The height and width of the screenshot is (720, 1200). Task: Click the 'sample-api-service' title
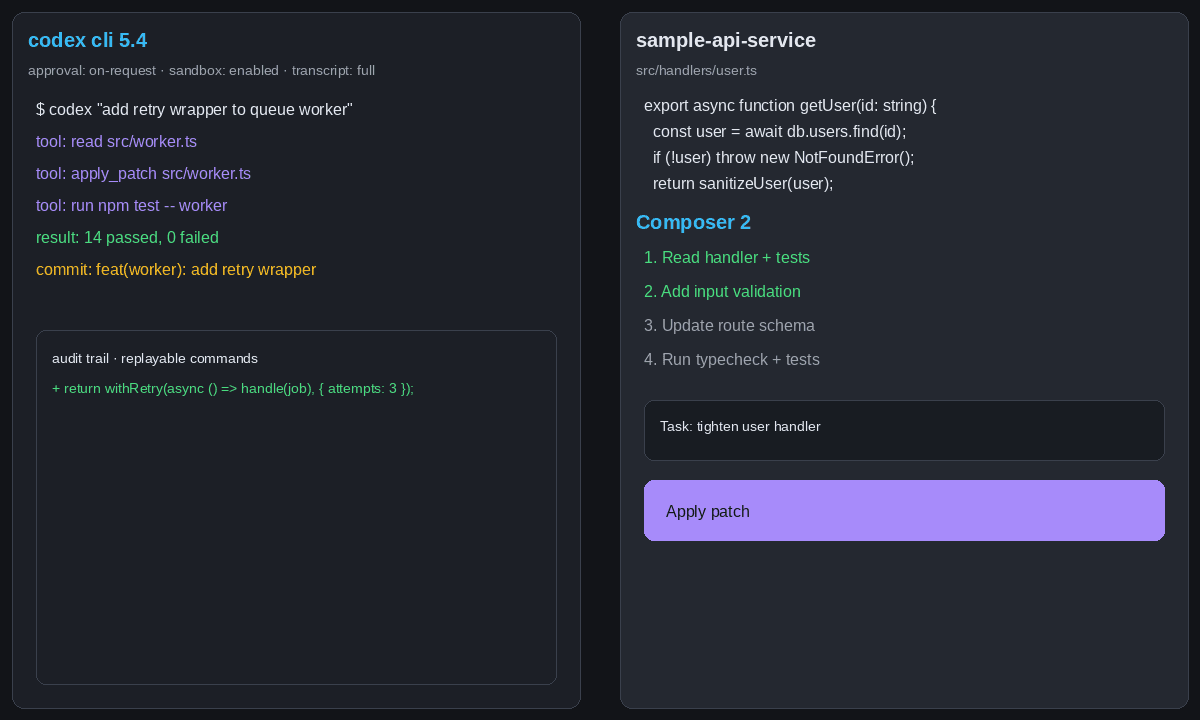coord(726,40)
